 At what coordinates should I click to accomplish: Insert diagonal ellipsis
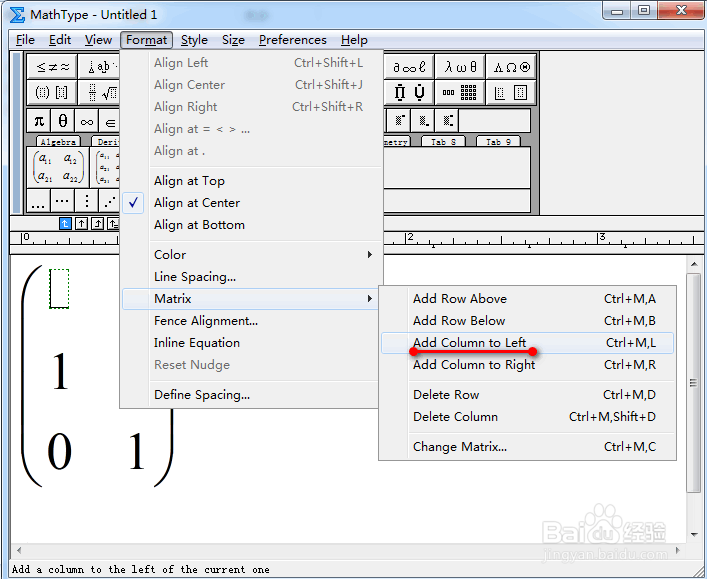click(x=109, y=200)
